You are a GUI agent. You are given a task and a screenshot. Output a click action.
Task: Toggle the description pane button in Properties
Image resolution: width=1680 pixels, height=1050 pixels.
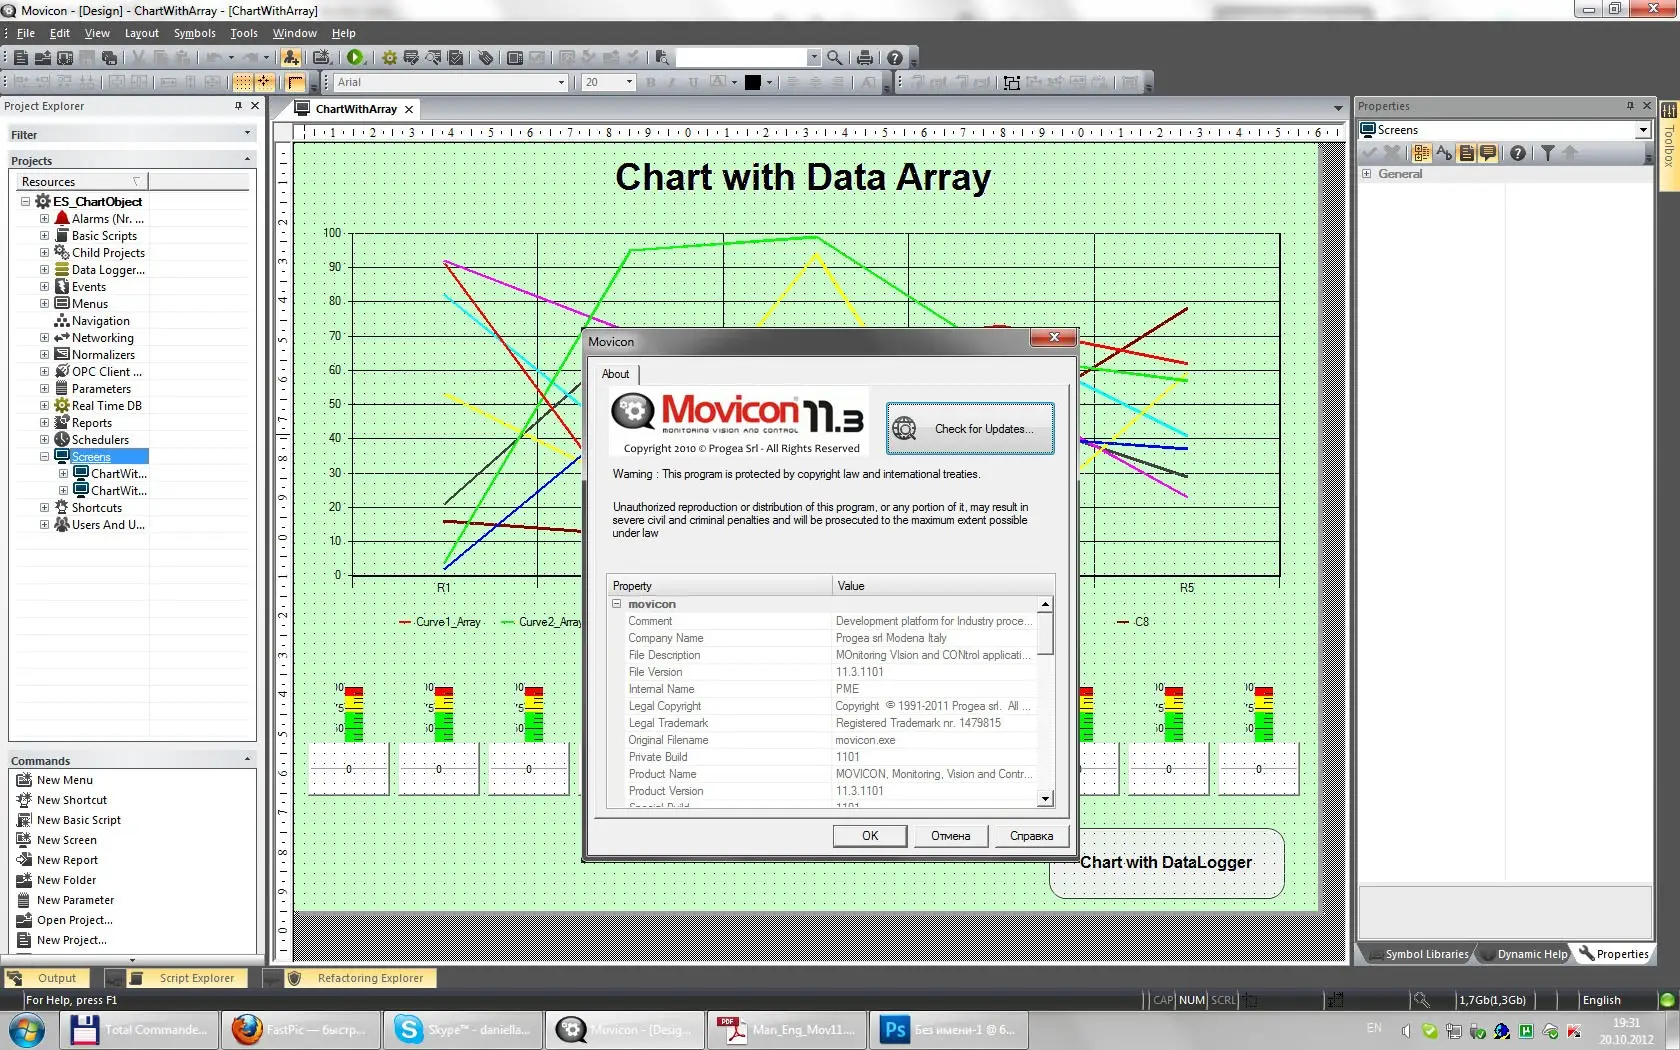[1467, 153]
